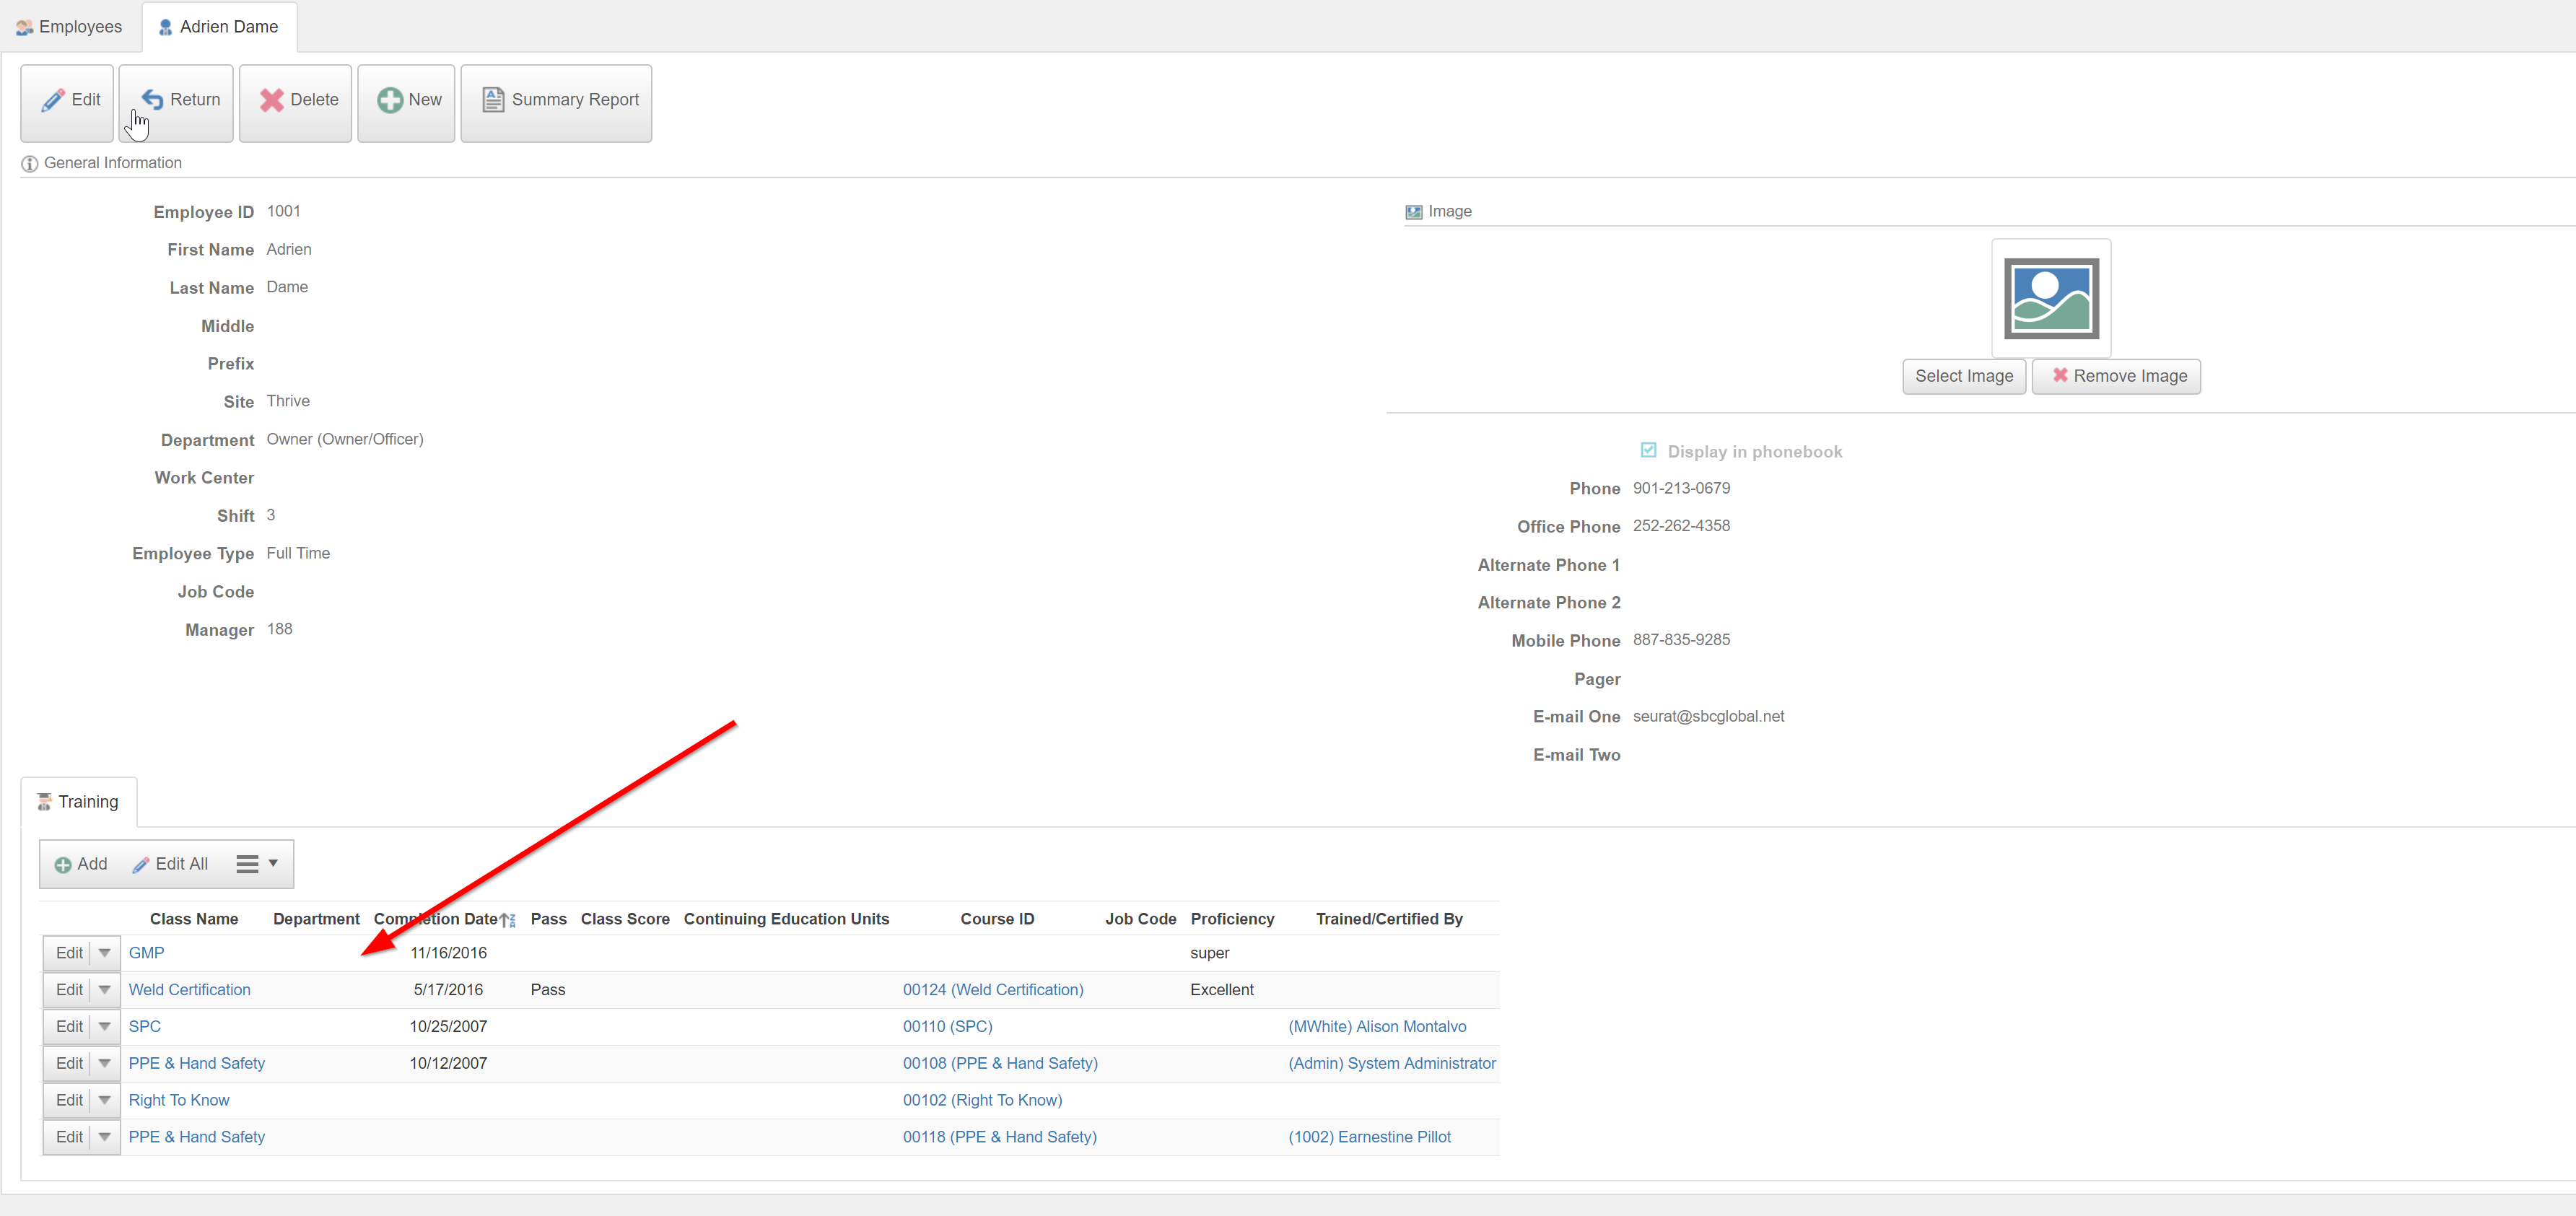Image resolution: width=2576 pixels, height=1216 pixels.
Task: Open dropdown arrow for Weld Certification row
Action: pos(105,990)
